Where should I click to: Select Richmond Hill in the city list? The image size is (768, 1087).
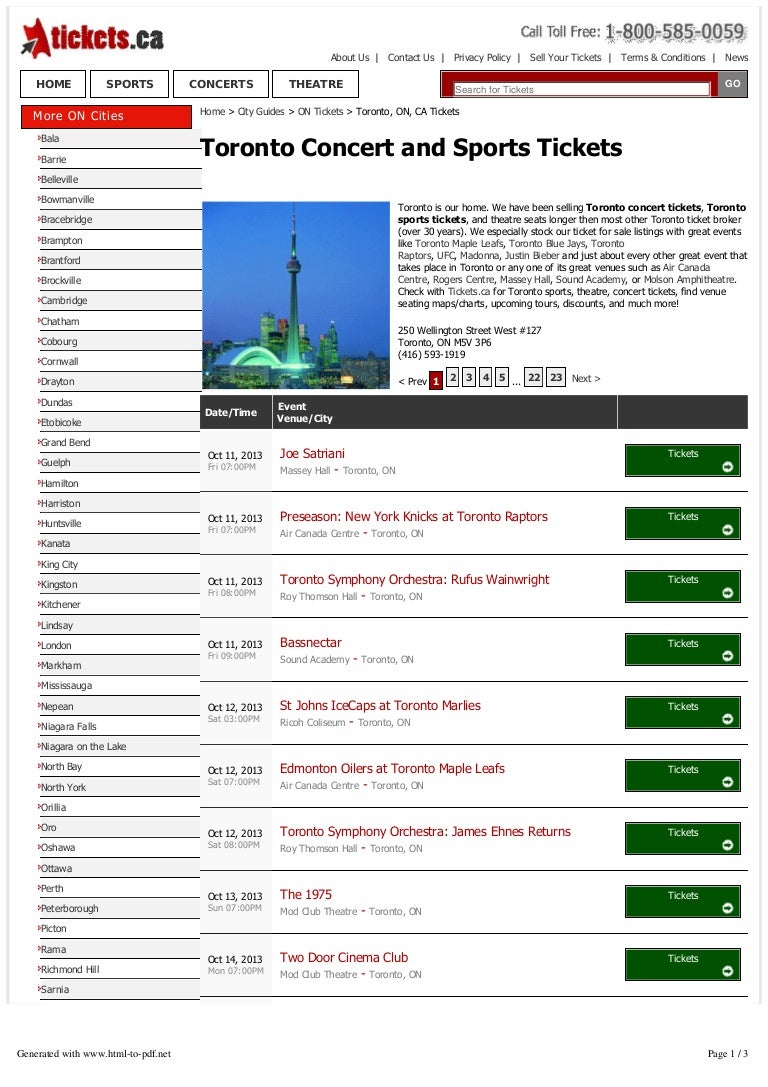(x=69, y=970)
